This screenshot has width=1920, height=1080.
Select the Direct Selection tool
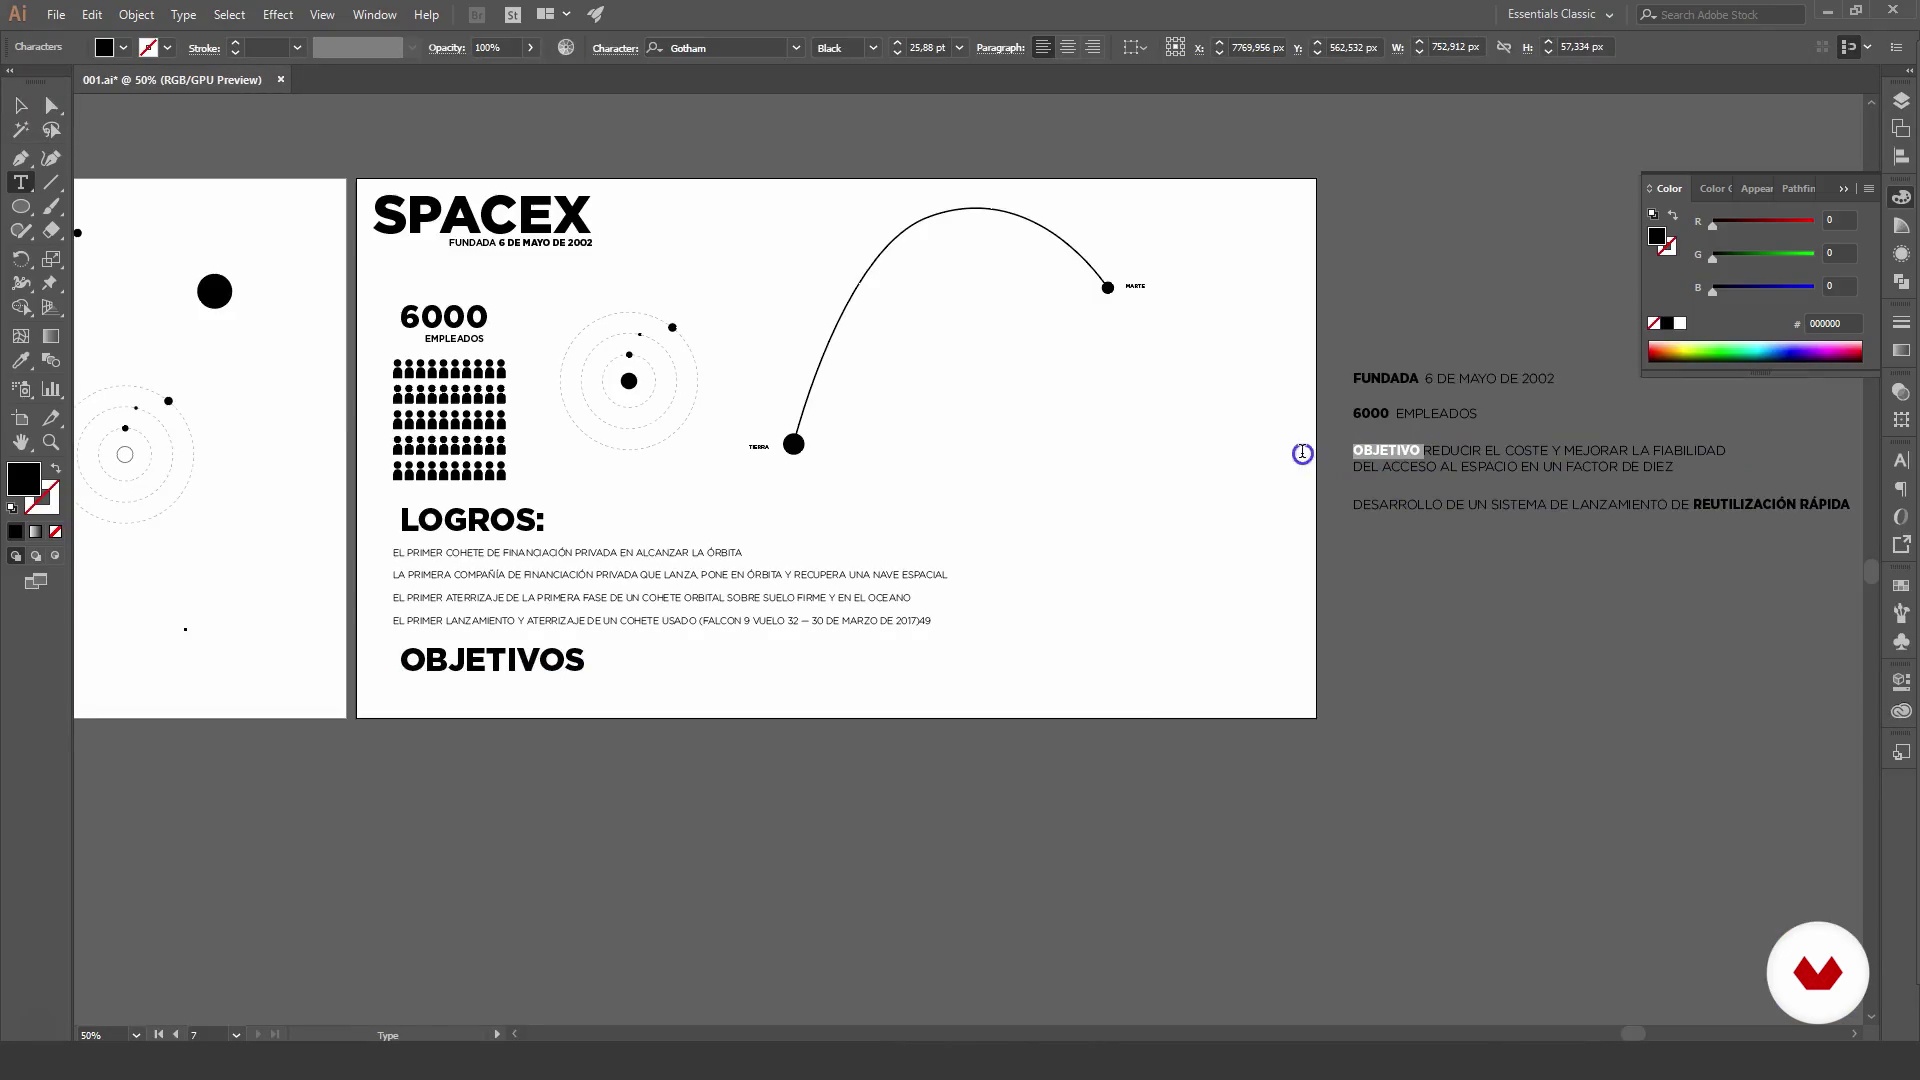51,106
